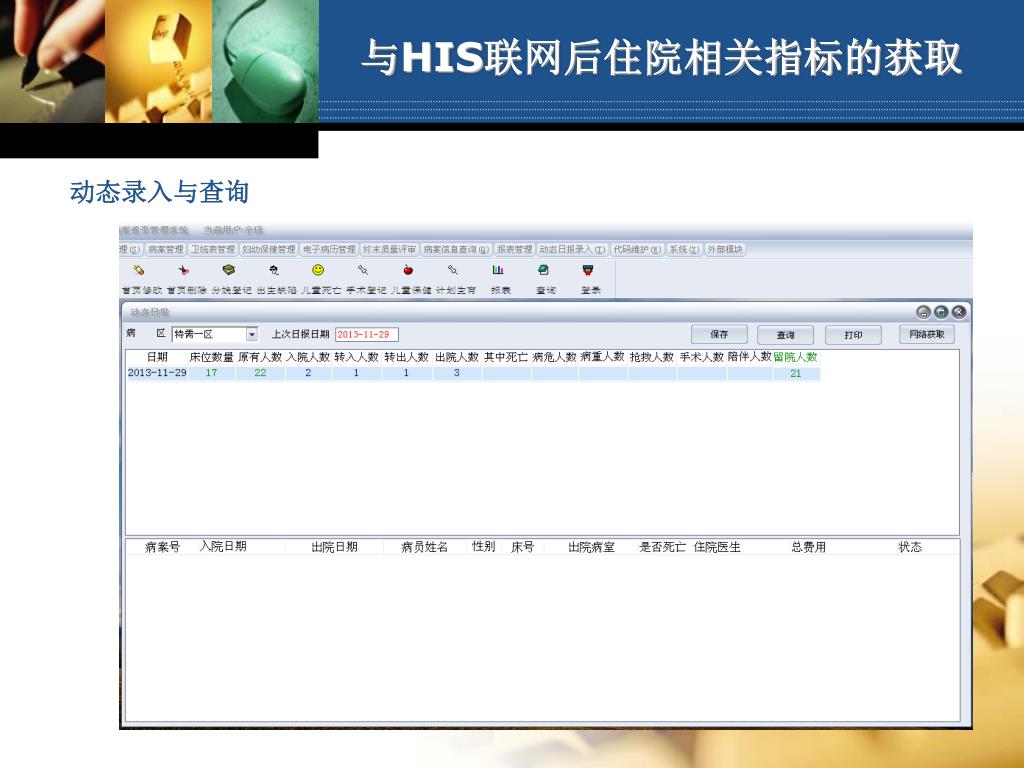The height and width of the screenshot is (768, 1024).
Task: Click the 查询 toolbar icon
Action: tap(544, 271)
